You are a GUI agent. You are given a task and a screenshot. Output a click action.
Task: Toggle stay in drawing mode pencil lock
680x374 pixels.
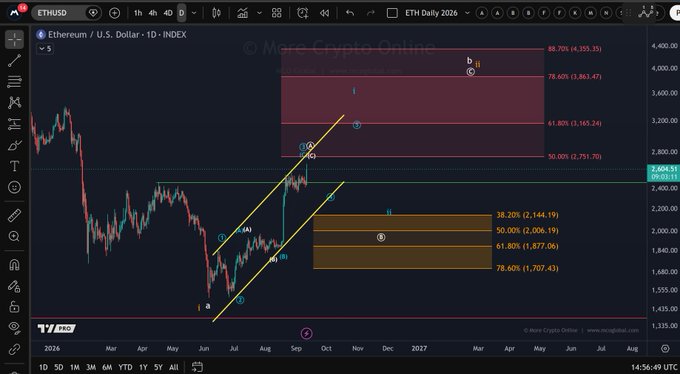(14, 286)
